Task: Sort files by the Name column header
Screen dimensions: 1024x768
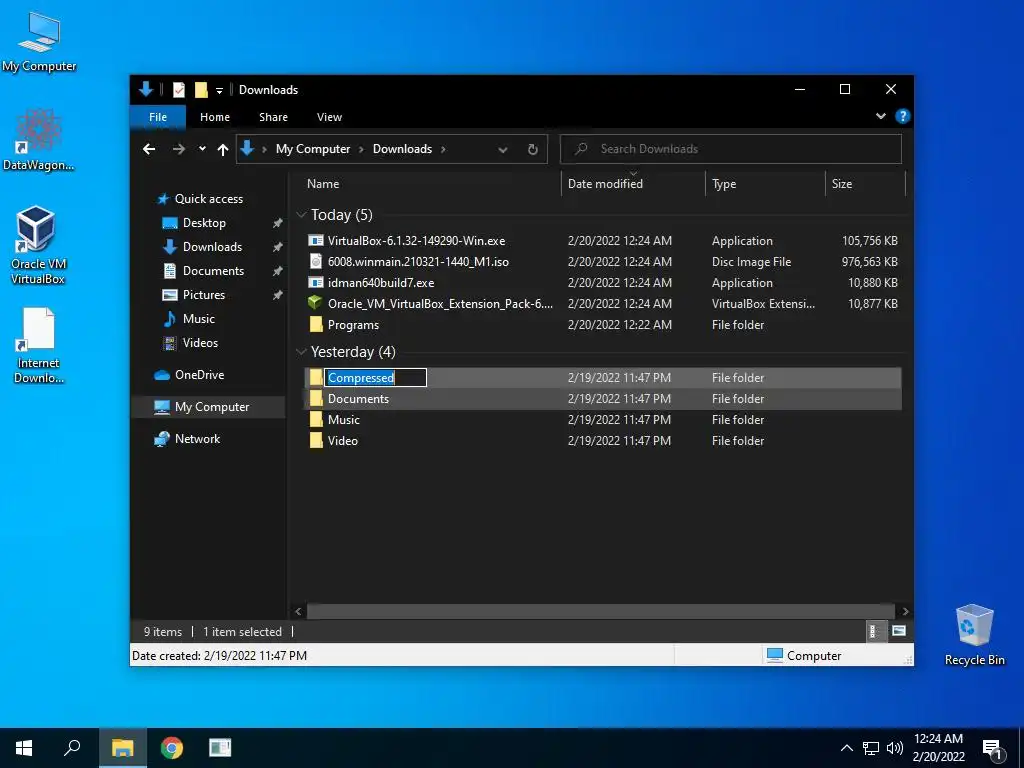Action: point(431,184)
